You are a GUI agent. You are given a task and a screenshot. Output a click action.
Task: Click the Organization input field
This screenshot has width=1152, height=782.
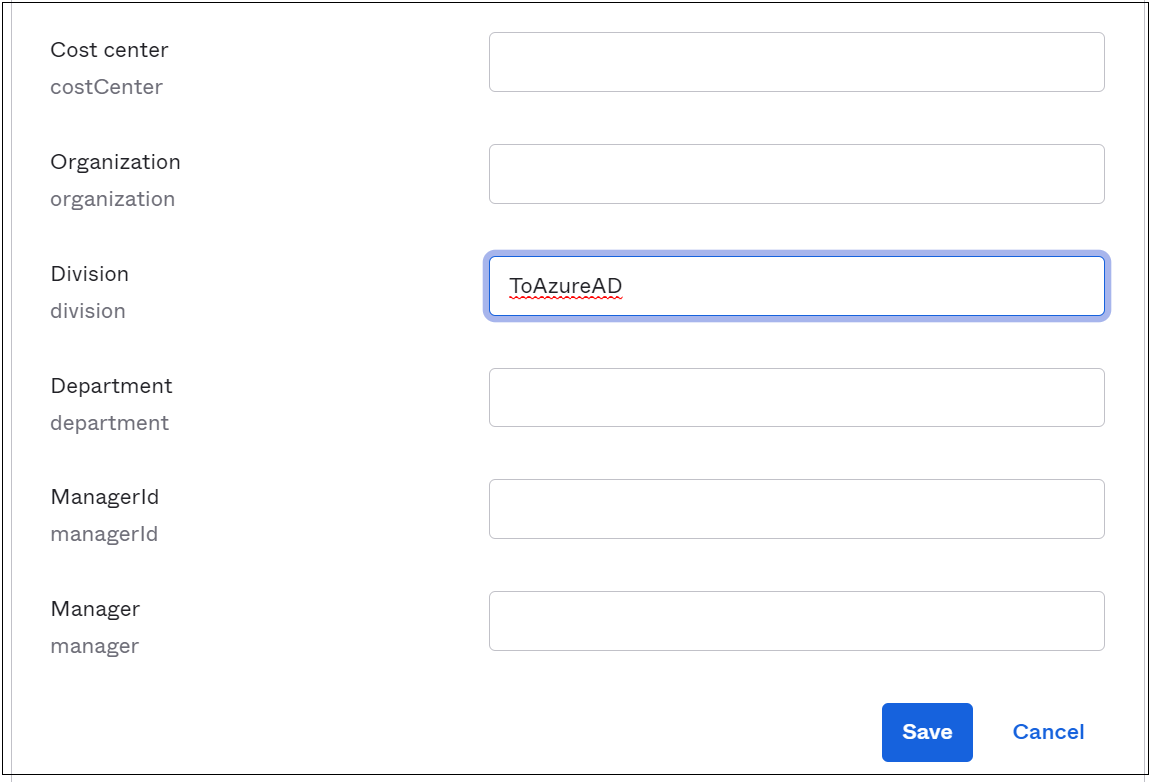tap(795, 173)
